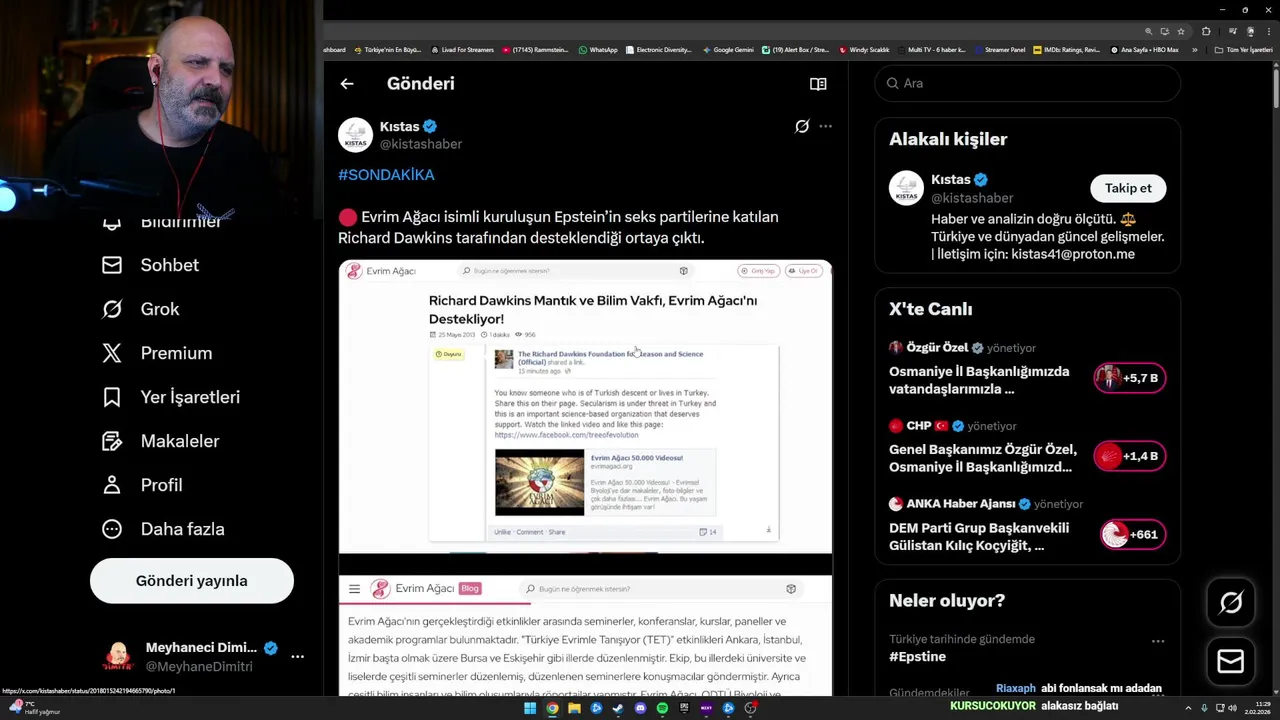Viewport: 1280px width, 720px height.
Task: Open floating messages envelope button
Action: tap(1231, 661)
